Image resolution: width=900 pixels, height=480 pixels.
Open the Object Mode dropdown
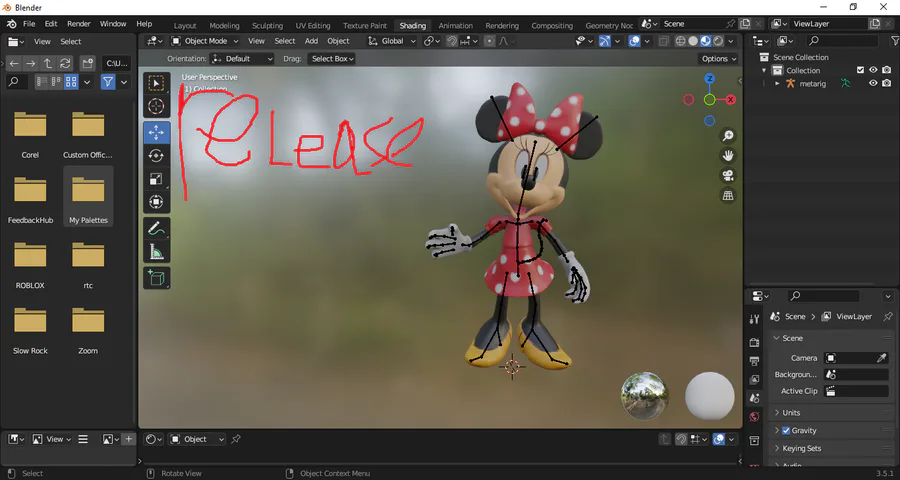[x=205, y=41]
